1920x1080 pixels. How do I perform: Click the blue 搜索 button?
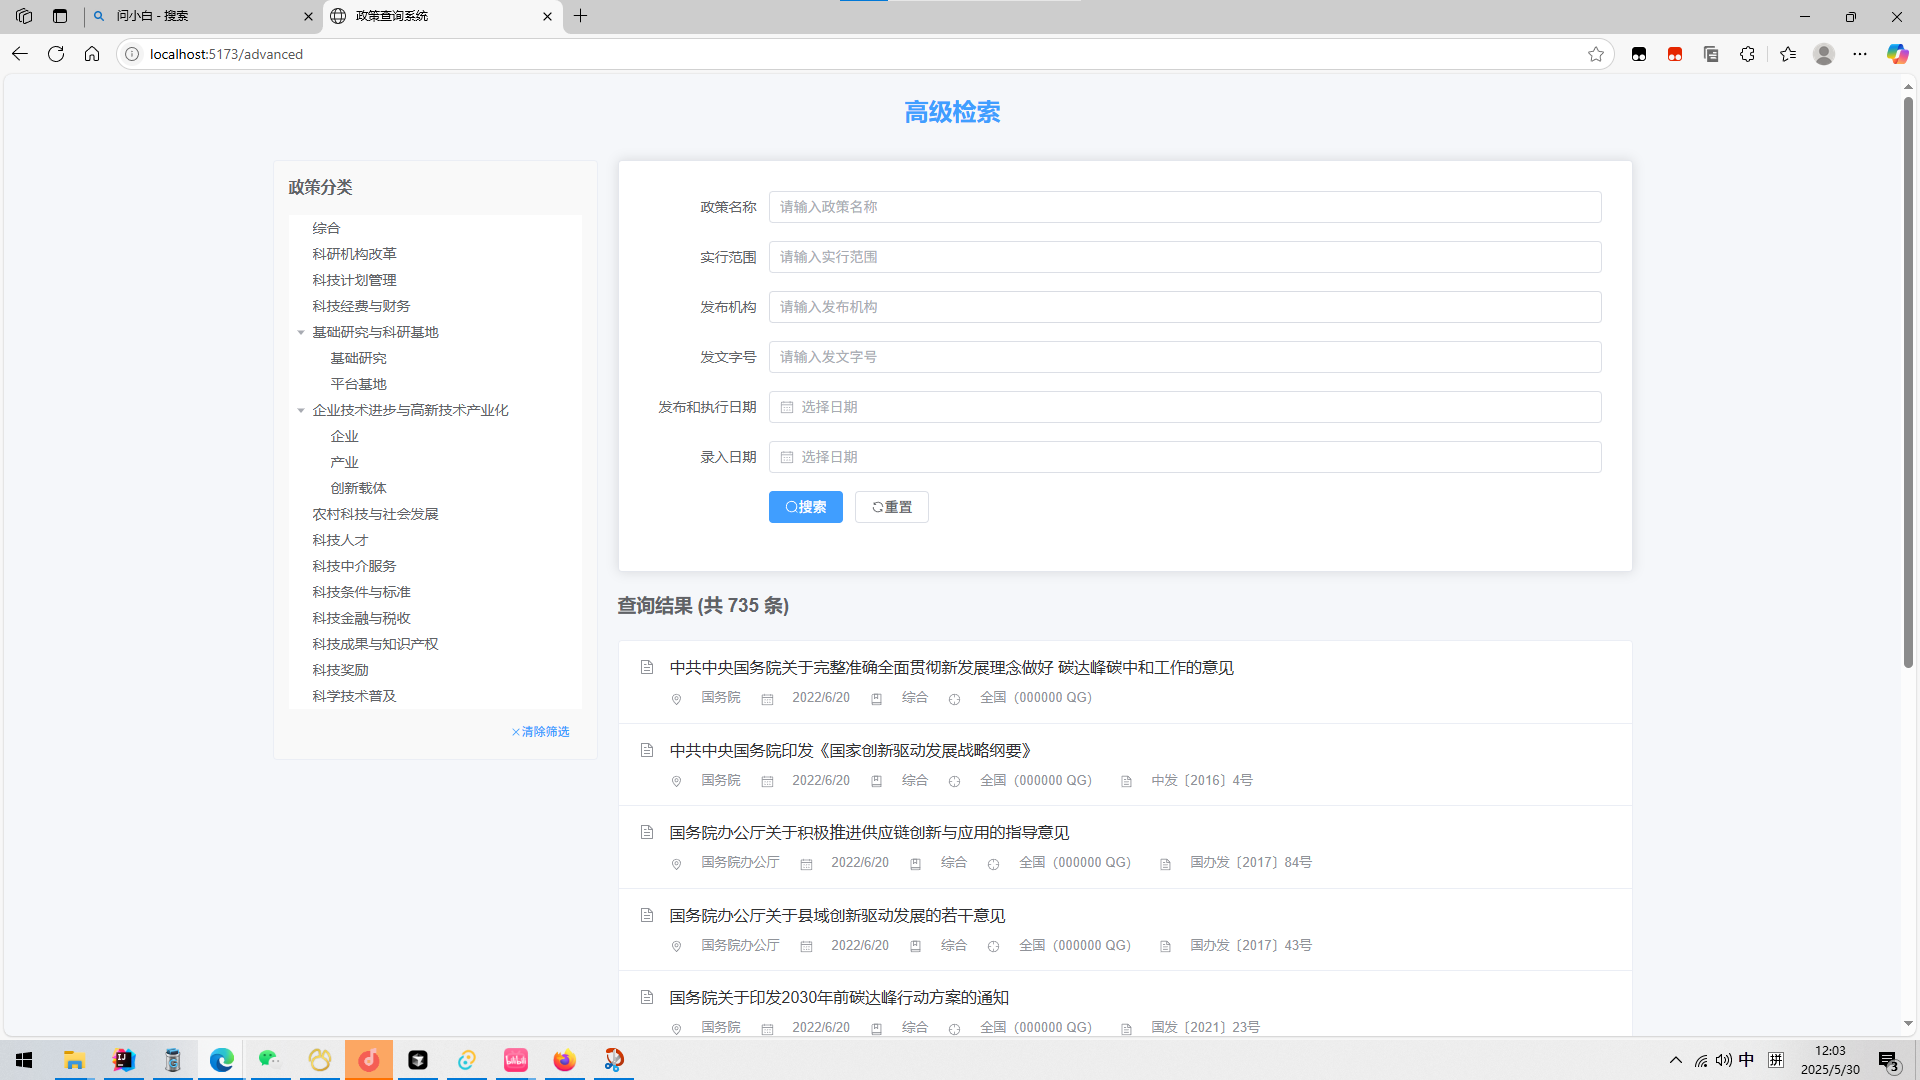click(805, 507)
